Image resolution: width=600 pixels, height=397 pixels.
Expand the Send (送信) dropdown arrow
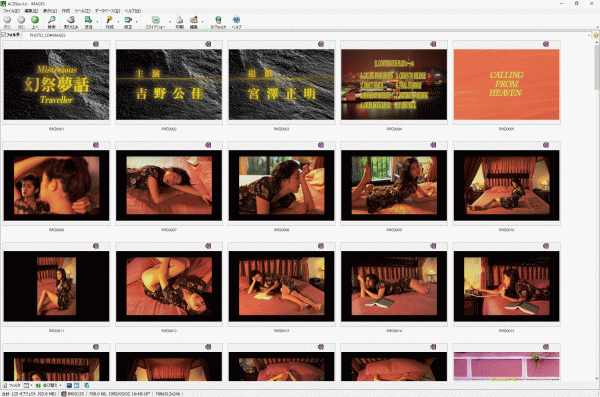click(x=97, y=21)
